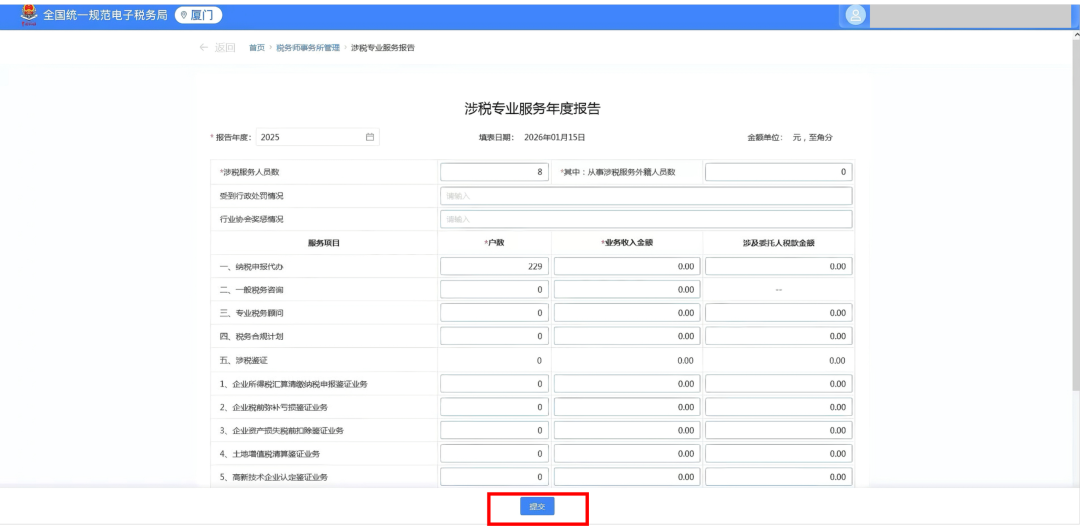Edit 涉及委托人税款金额 for 企业税前弥补亏损鉴证业务

tap(778, 407)
